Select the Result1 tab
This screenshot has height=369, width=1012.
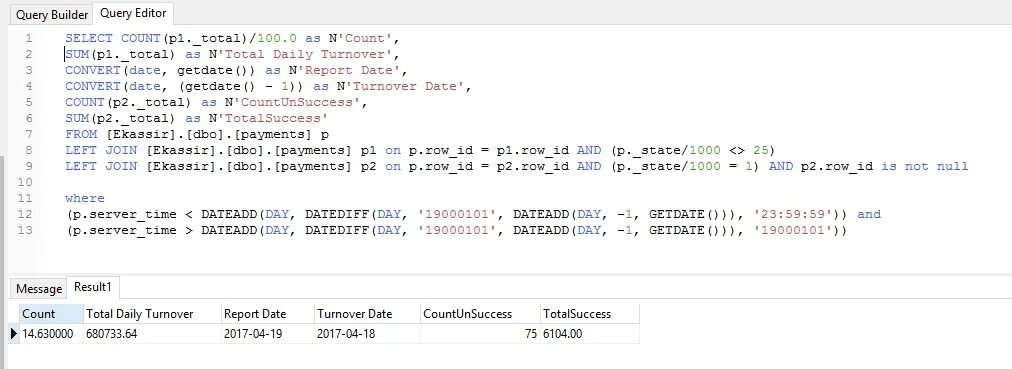[x=93, y=286]
